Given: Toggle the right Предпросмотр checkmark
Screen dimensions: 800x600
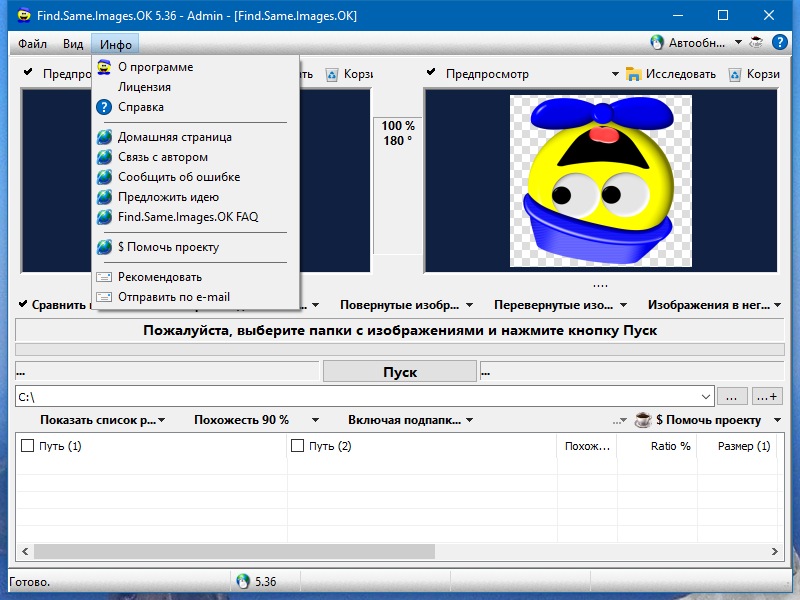Looking at the screenshot, I should tap(431, 72).
